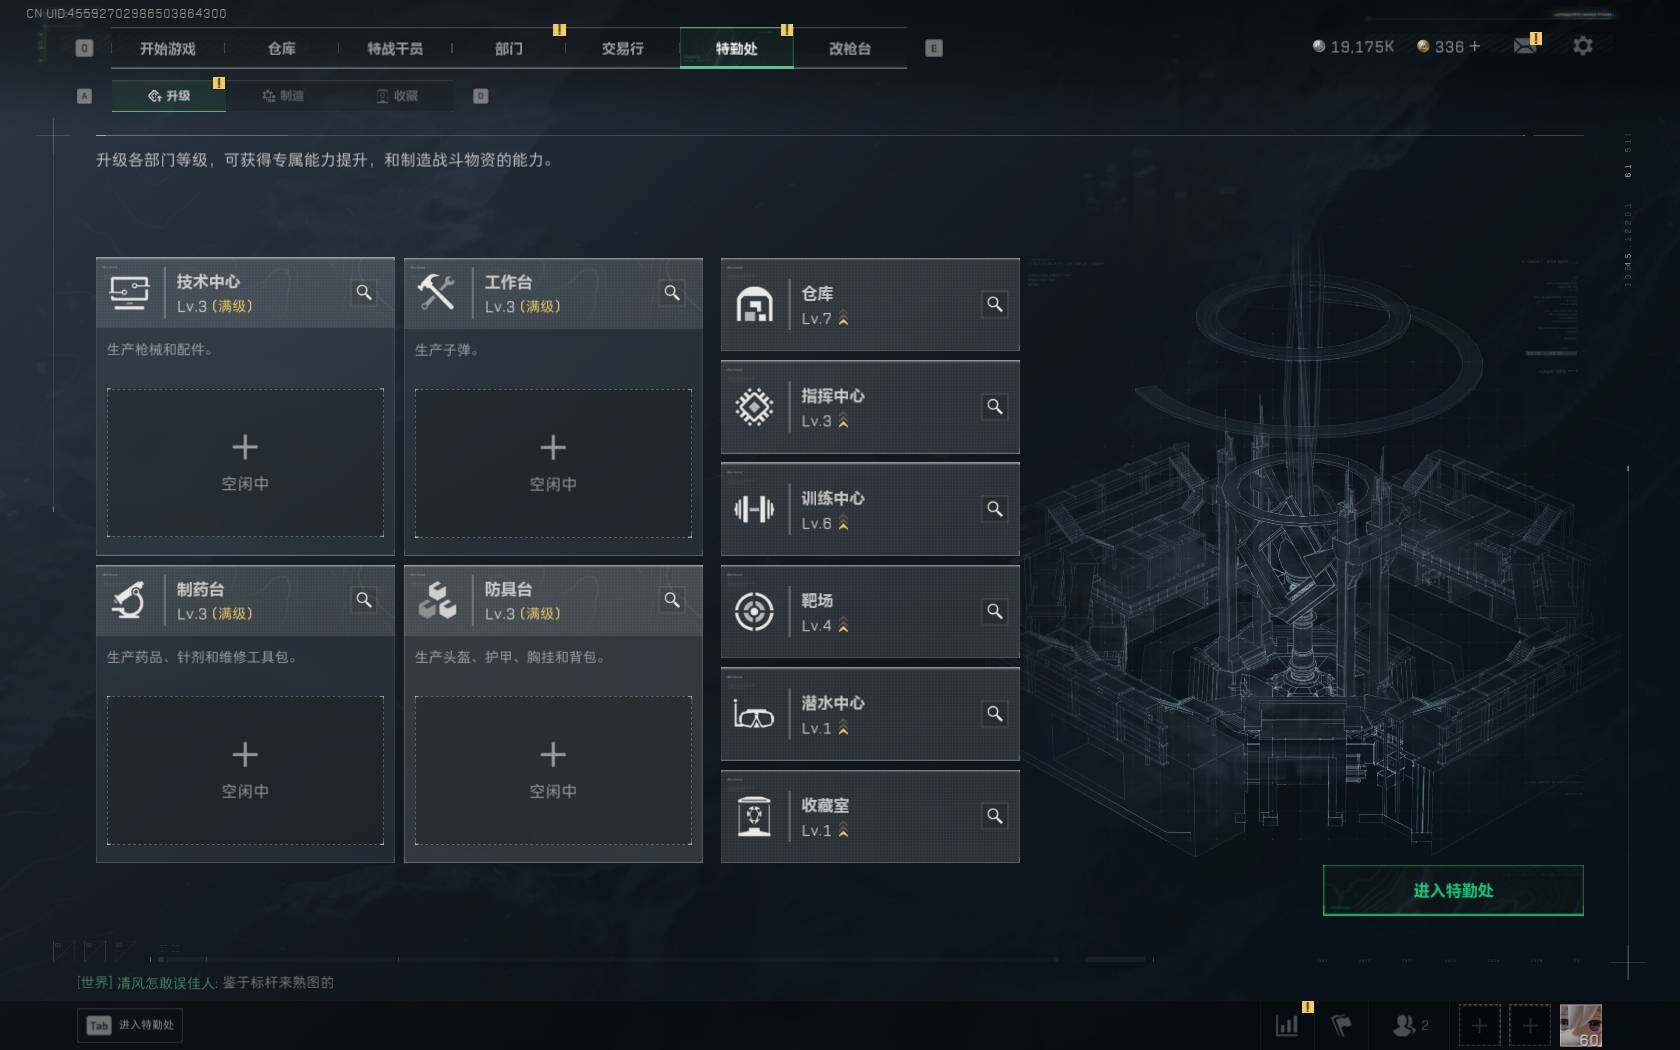1680x1050 pixels.
Task: Open 改枪台 tab
Action: pos(850,48)
